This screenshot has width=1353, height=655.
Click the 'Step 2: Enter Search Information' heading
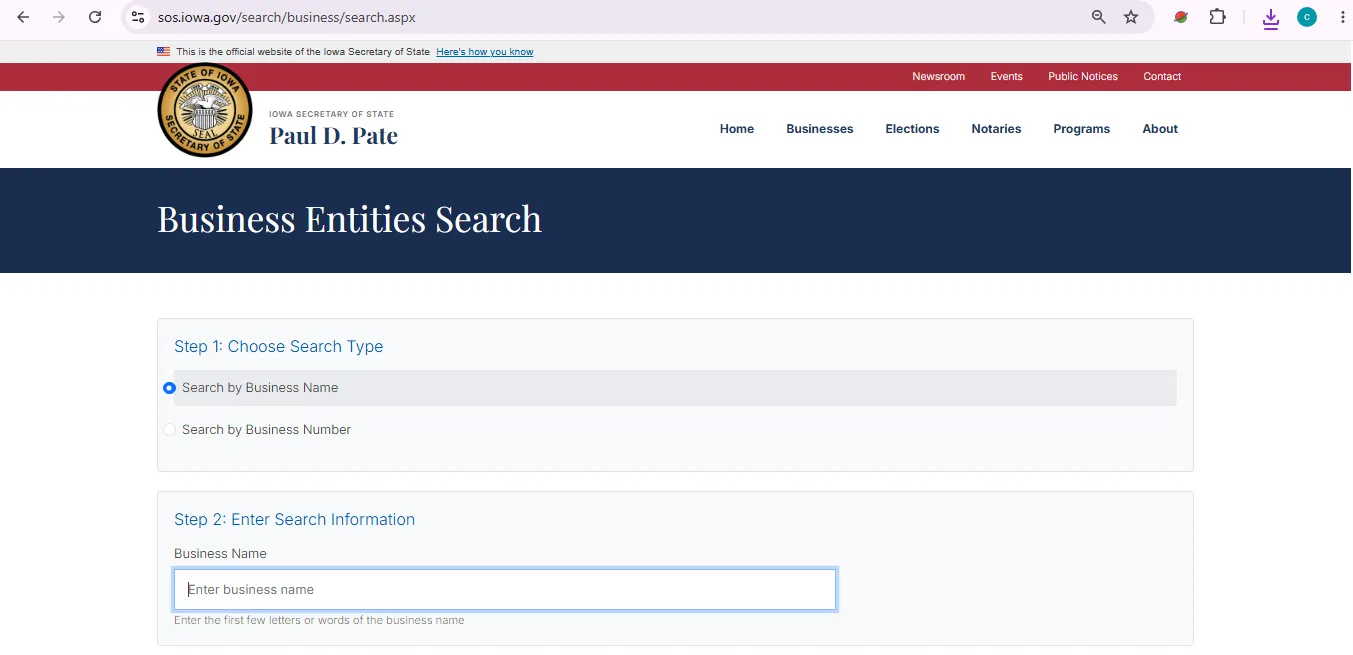coord(295,520)
